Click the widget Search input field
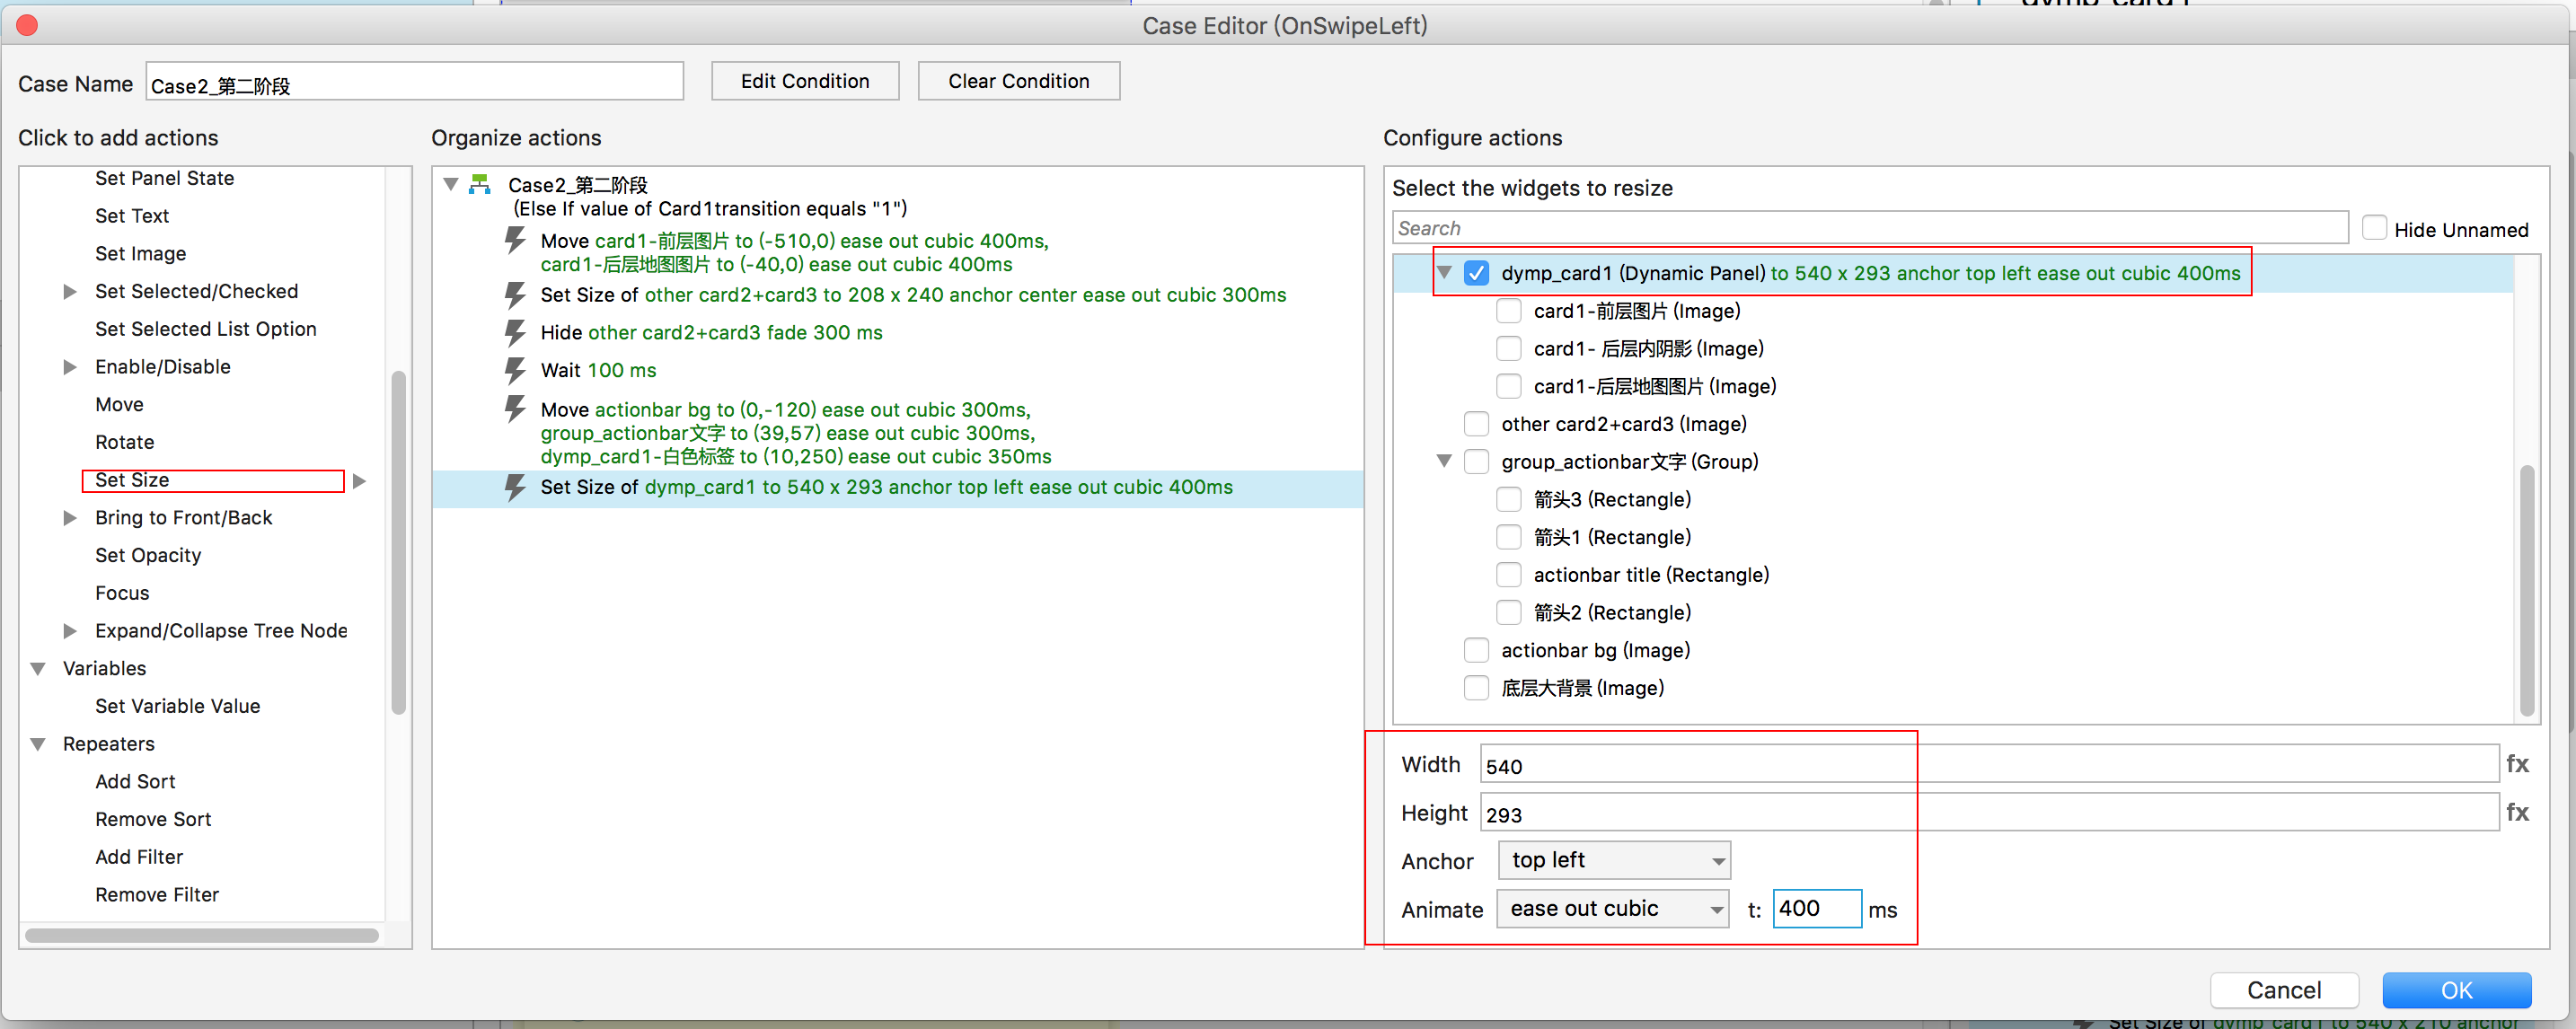This screenshot has height=1029, width=2576. tap(1869, 228)
